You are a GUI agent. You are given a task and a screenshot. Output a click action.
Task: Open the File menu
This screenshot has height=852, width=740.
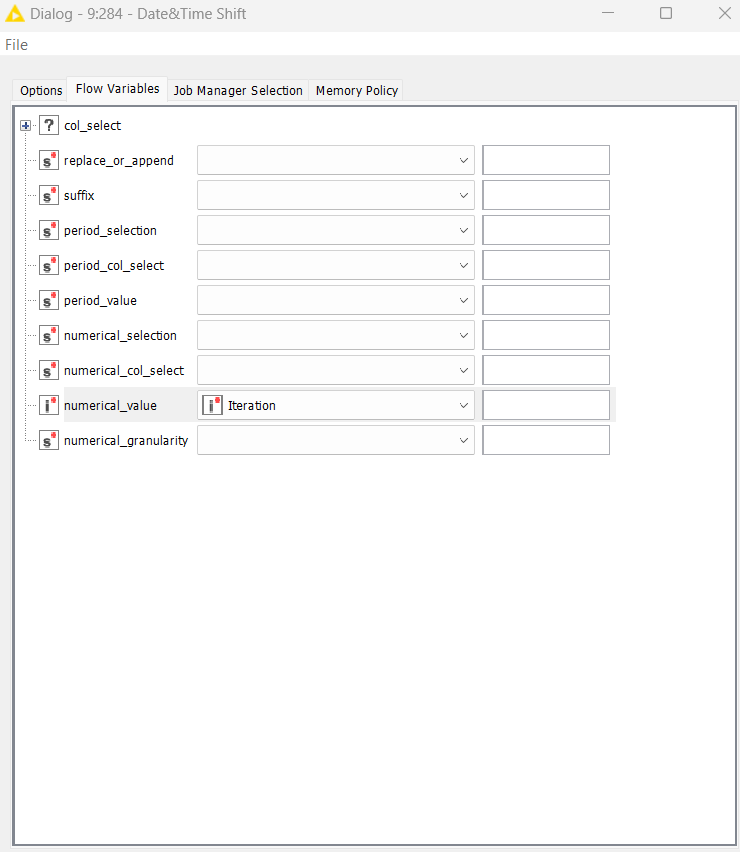click(x=16, y=45)
